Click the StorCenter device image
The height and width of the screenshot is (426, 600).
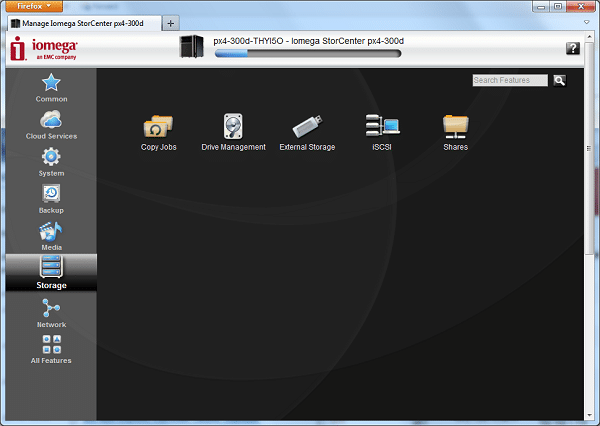tap(191, 46)
